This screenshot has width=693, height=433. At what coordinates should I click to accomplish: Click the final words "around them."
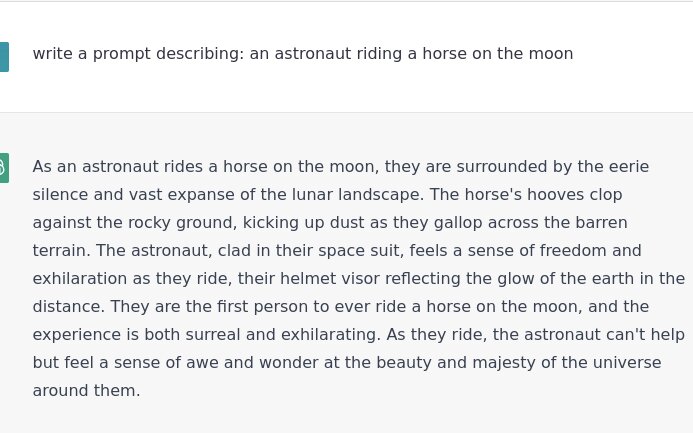86,391
